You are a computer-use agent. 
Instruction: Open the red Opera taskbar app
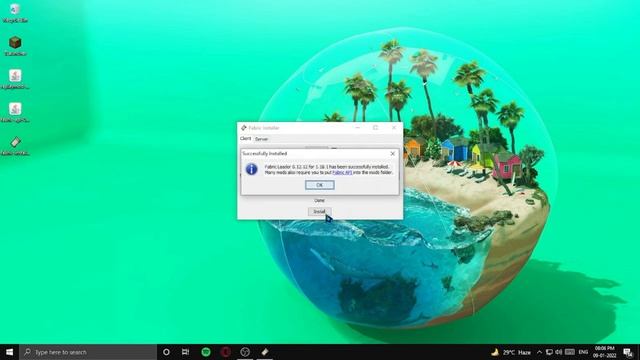[225, 352]
